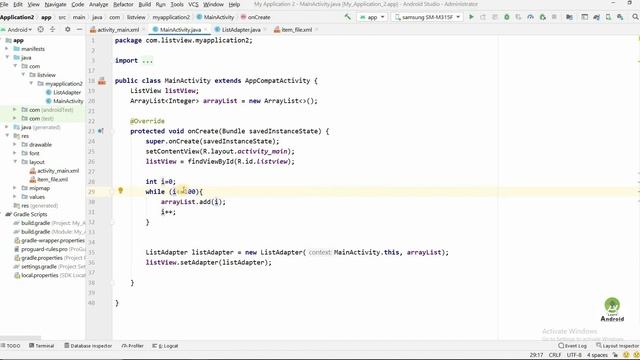Open the Refactor menu
This screenshot has height=360, width=640.
123,4
